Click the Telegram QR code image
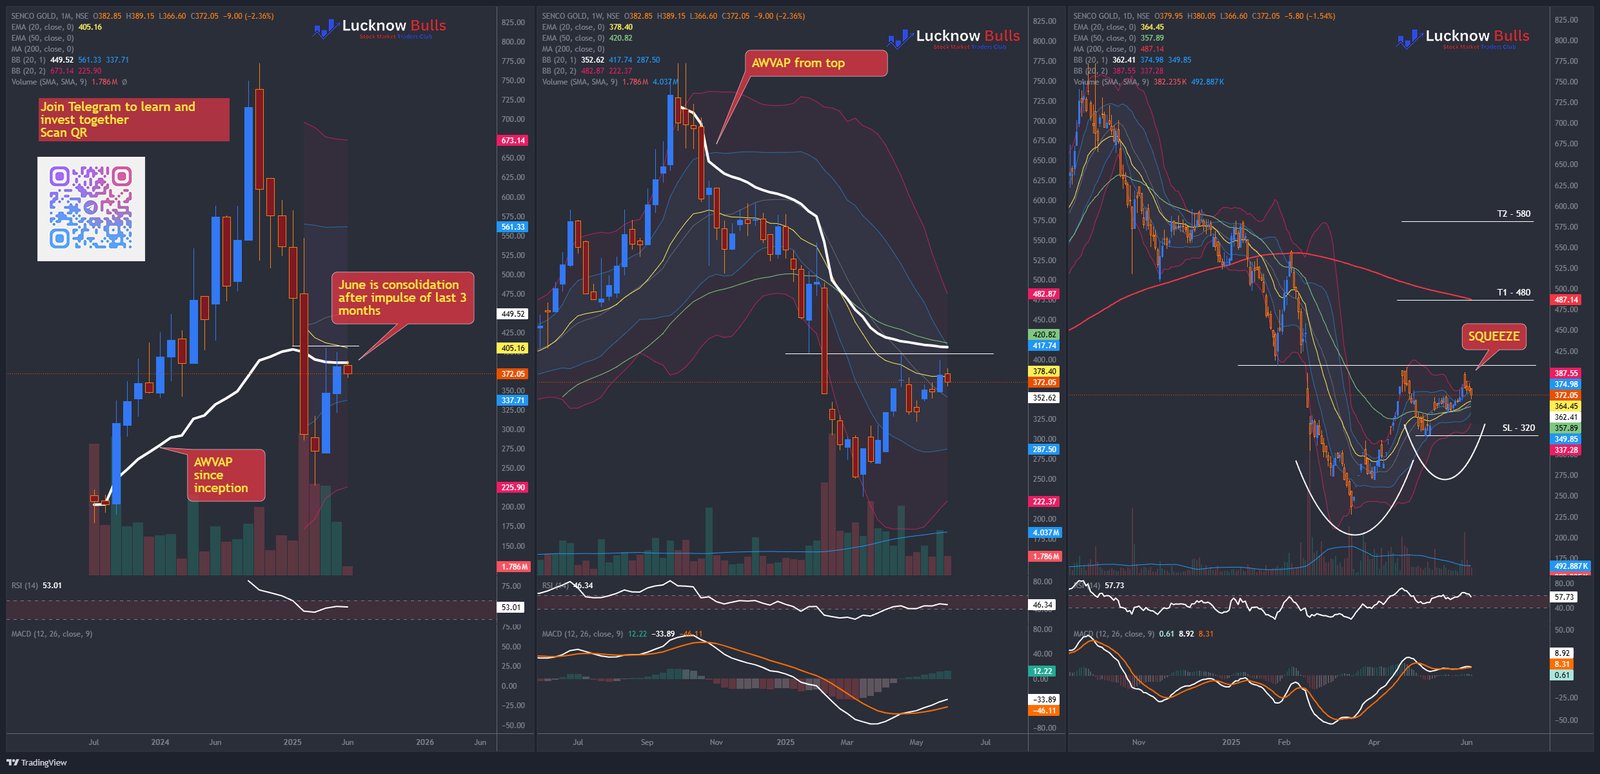Screen dimensions: 1600x774 pos(91,209)
